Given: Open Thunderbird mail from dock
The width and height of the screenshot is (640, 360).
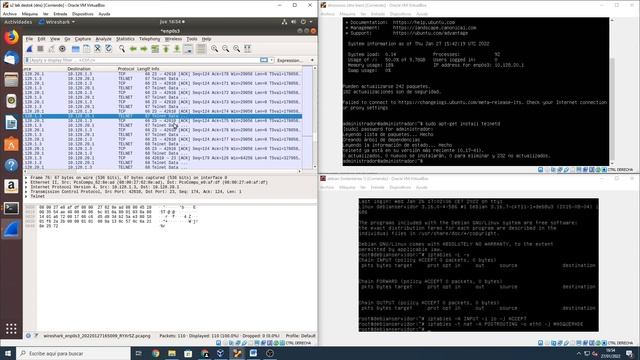Looking at the screenshot, I should (11, 58).
